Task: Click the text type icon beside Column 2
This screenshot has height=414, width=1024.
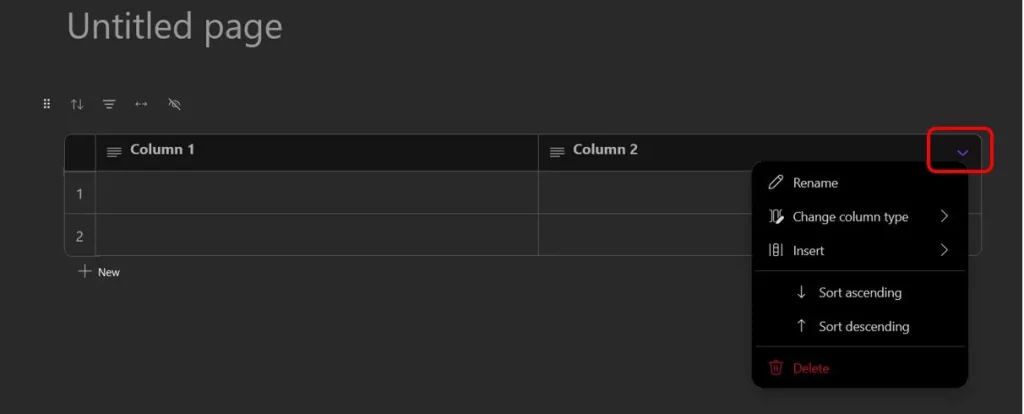Action: click(557, 152)
